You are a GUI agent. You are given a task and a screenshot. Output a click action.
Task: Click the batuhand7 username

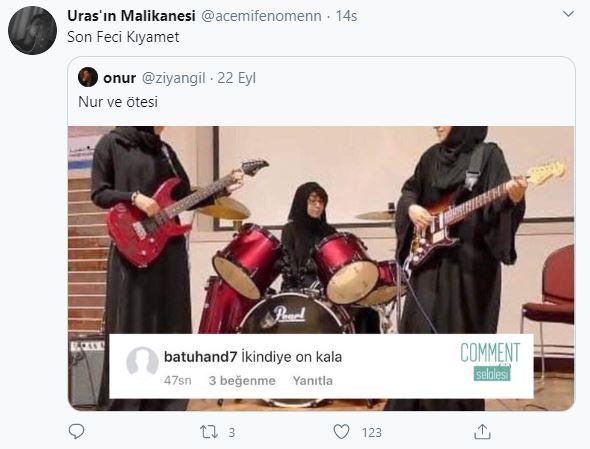pyautogui.click(x=200, y=356)
